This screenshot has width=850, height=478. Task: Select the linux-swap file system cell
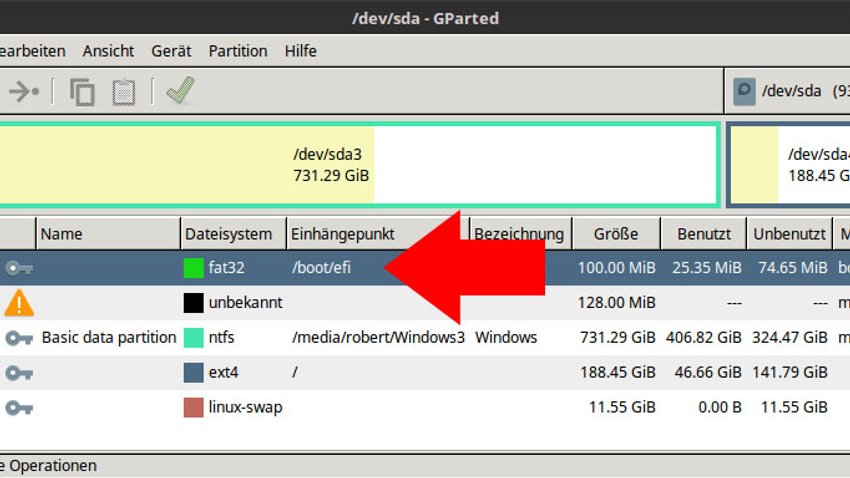246,408
